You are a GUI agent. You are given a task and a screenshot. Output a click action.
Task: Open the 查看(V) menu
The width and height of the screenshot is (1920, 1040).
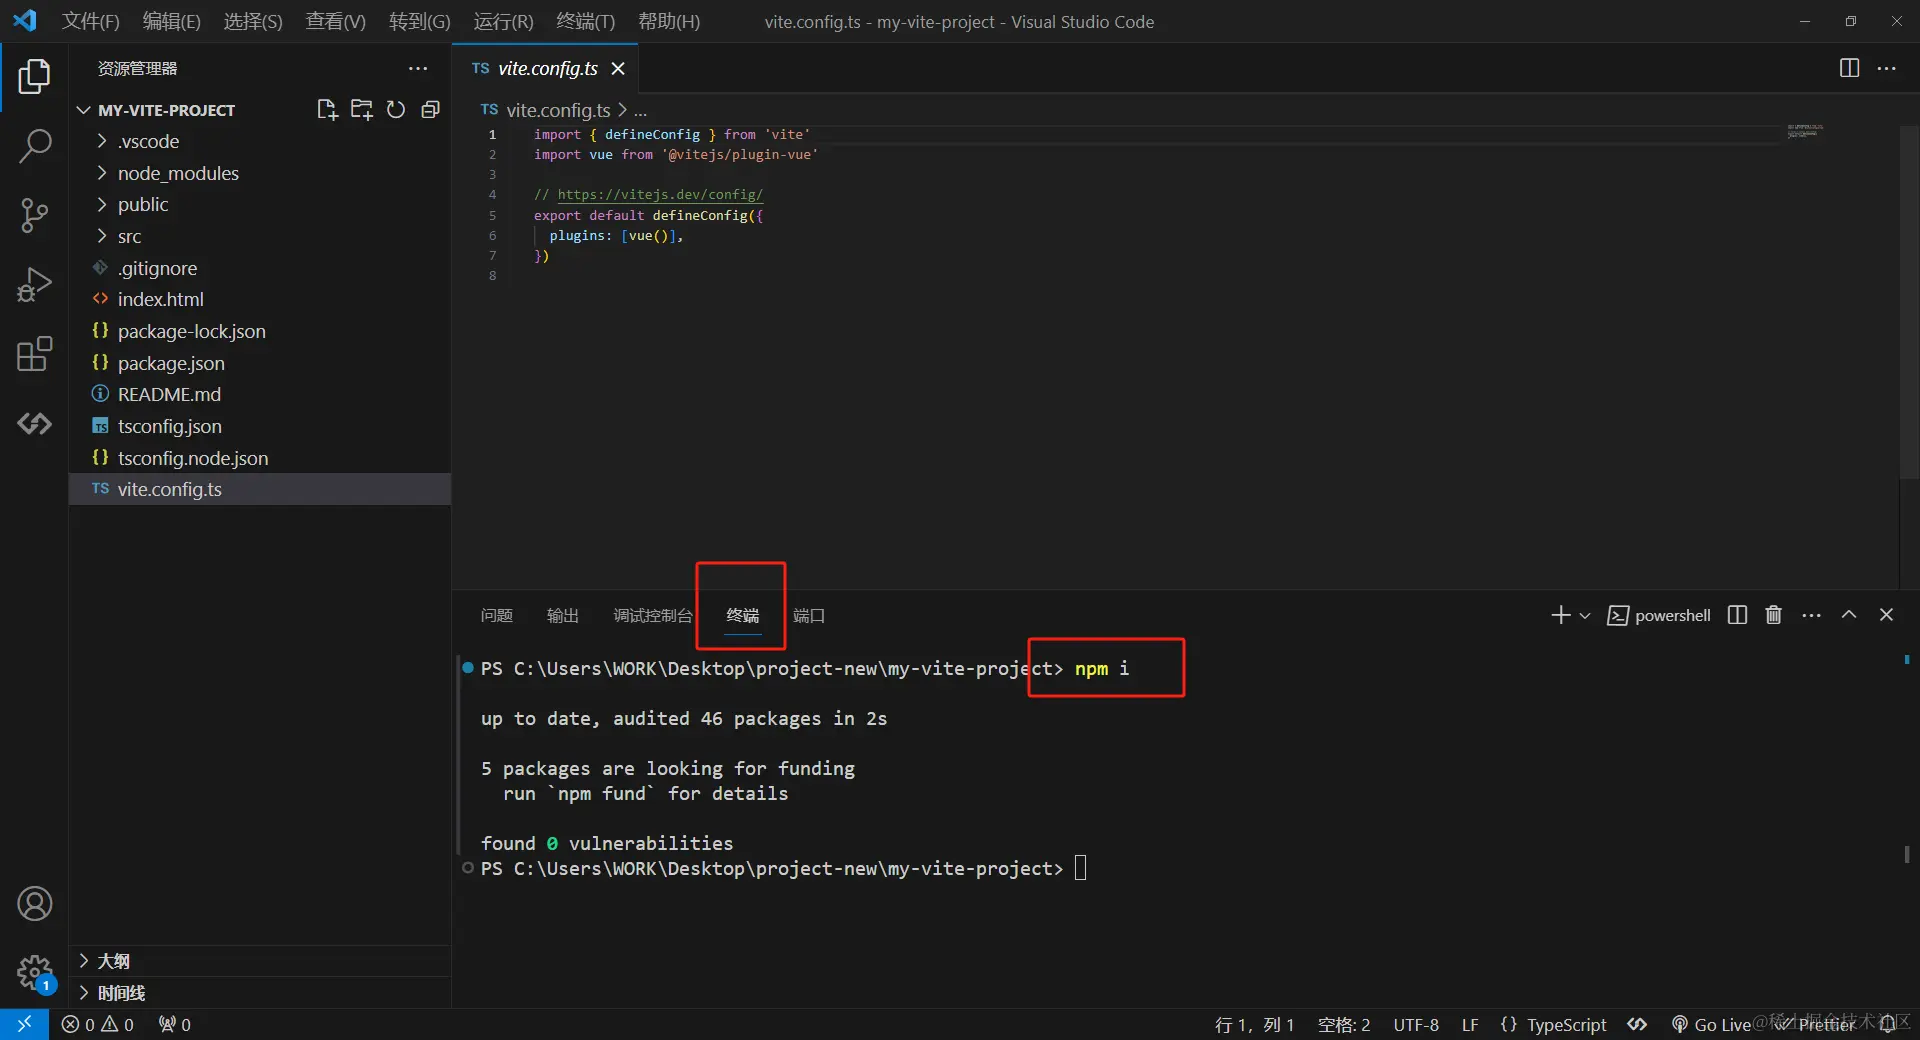tap(335, 21)
